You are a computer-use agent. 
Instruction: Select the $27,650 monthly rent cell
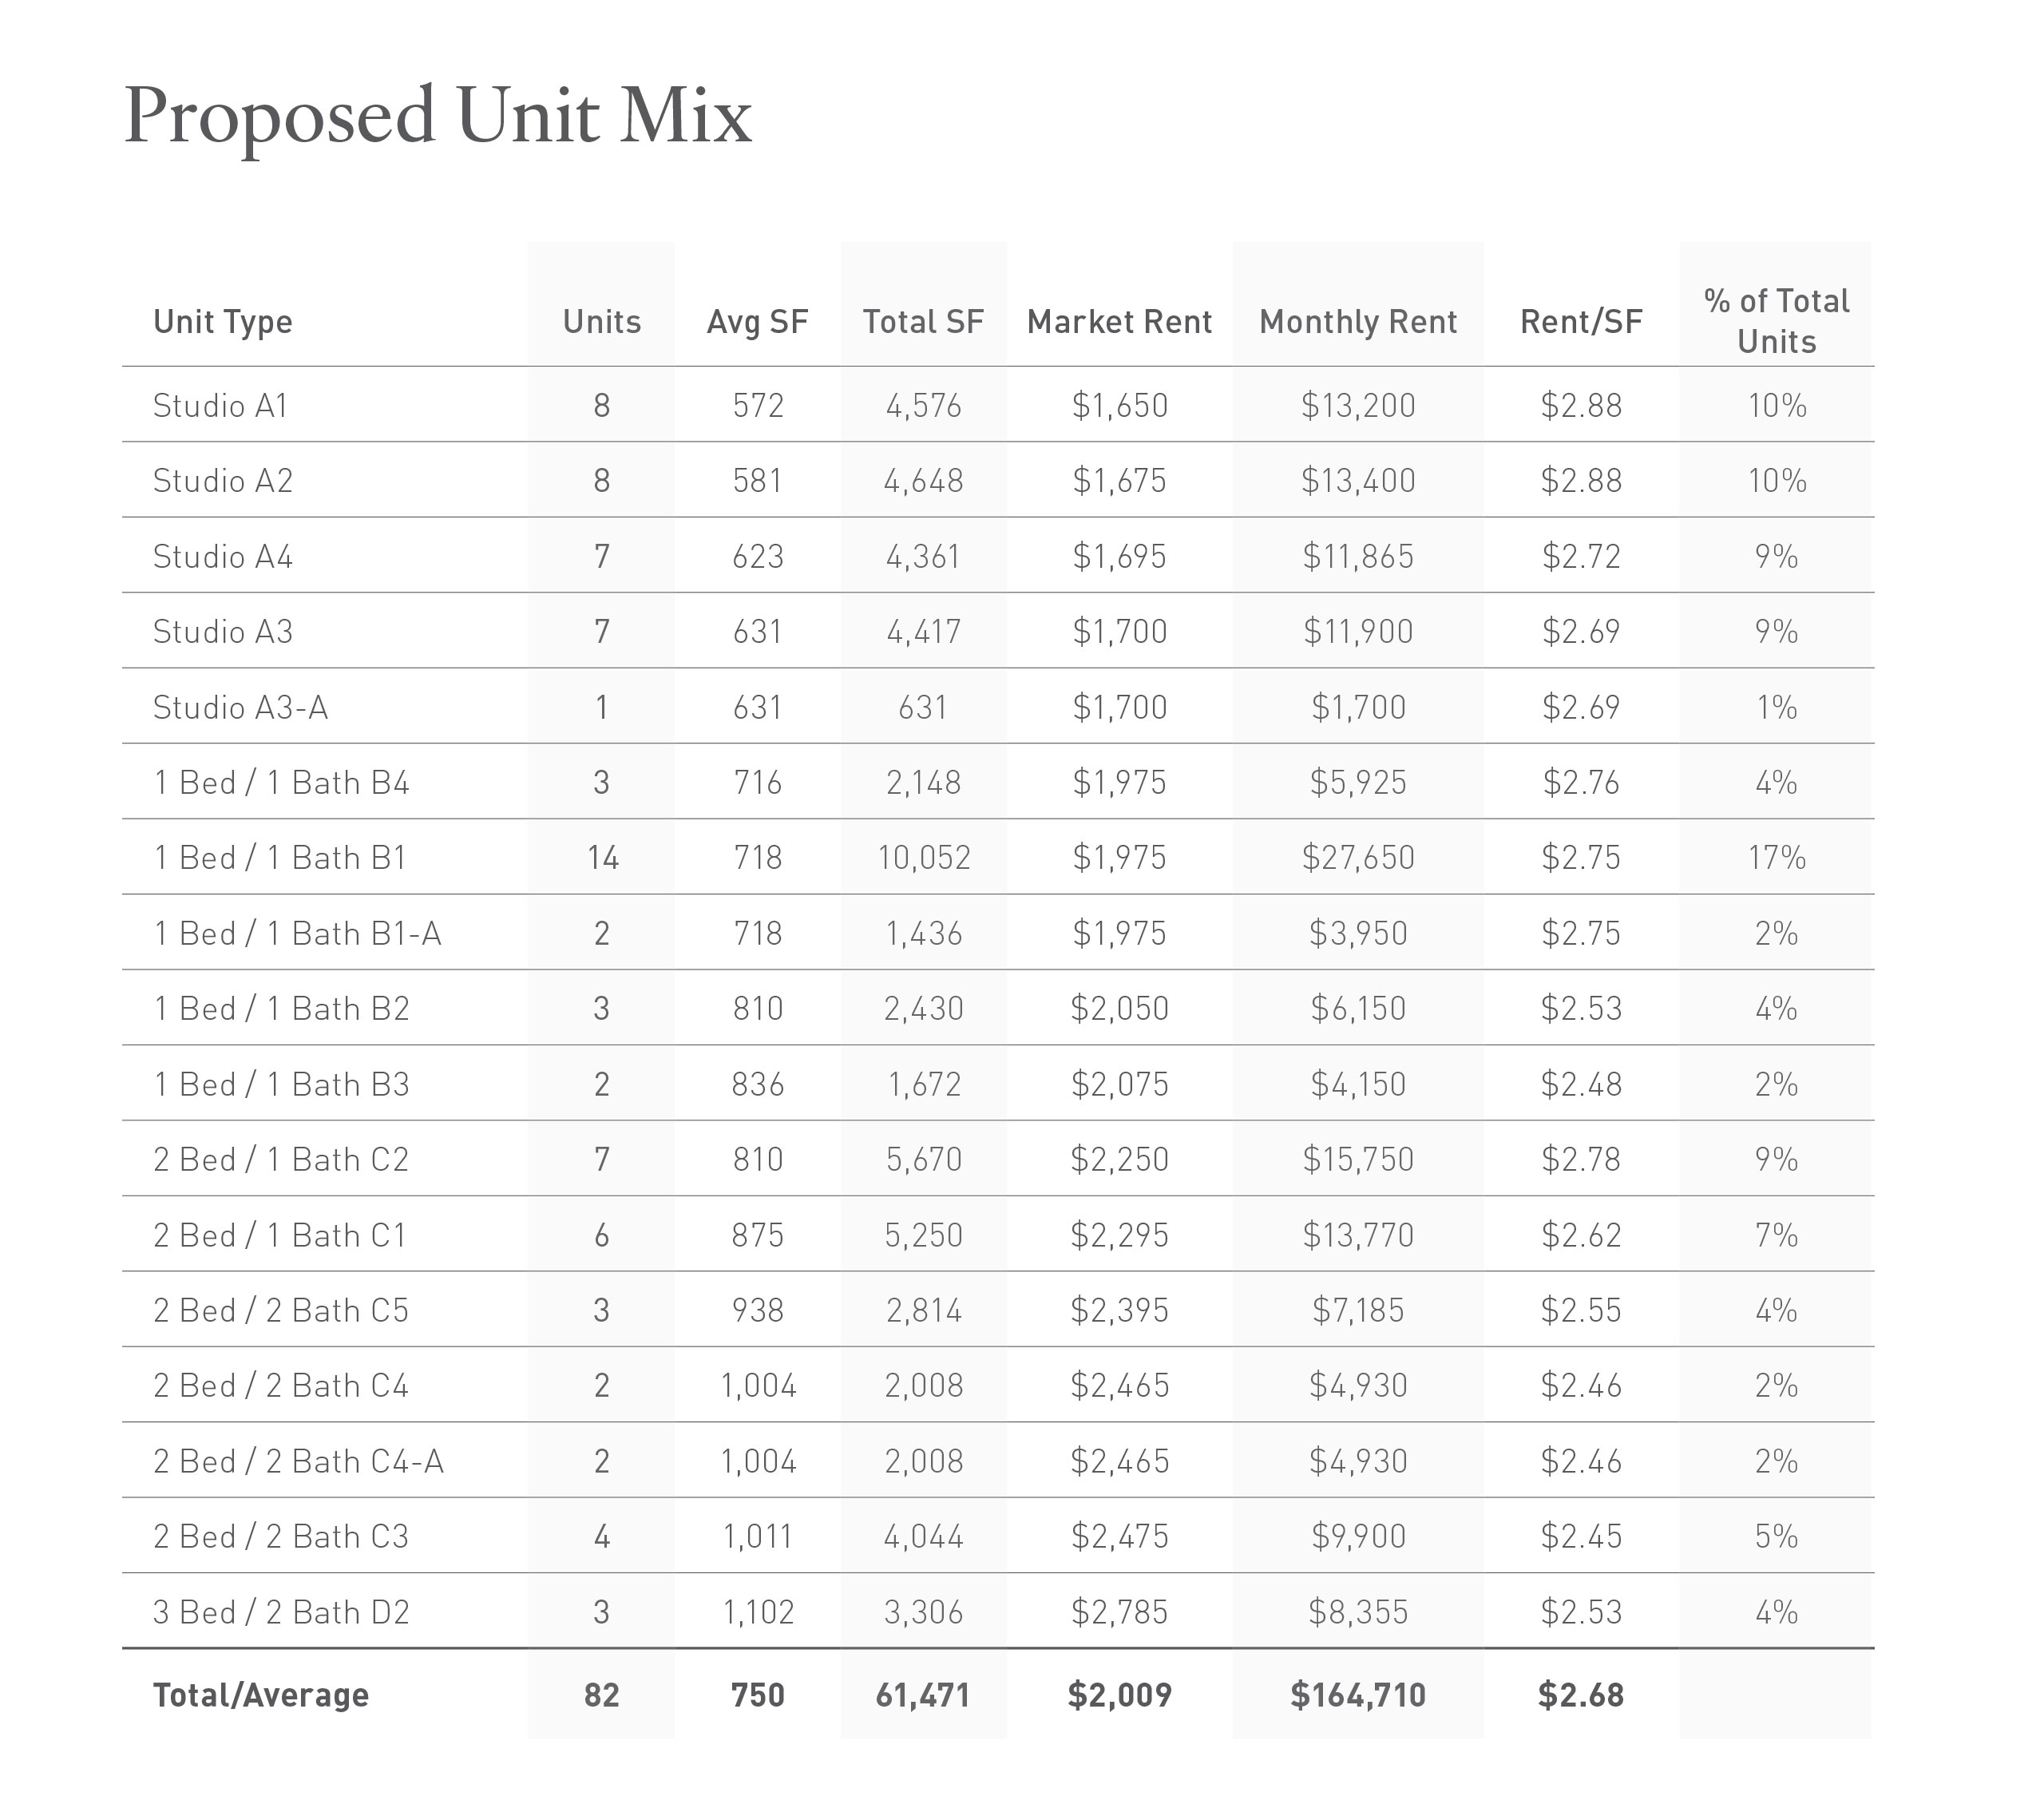[1357, 858]
